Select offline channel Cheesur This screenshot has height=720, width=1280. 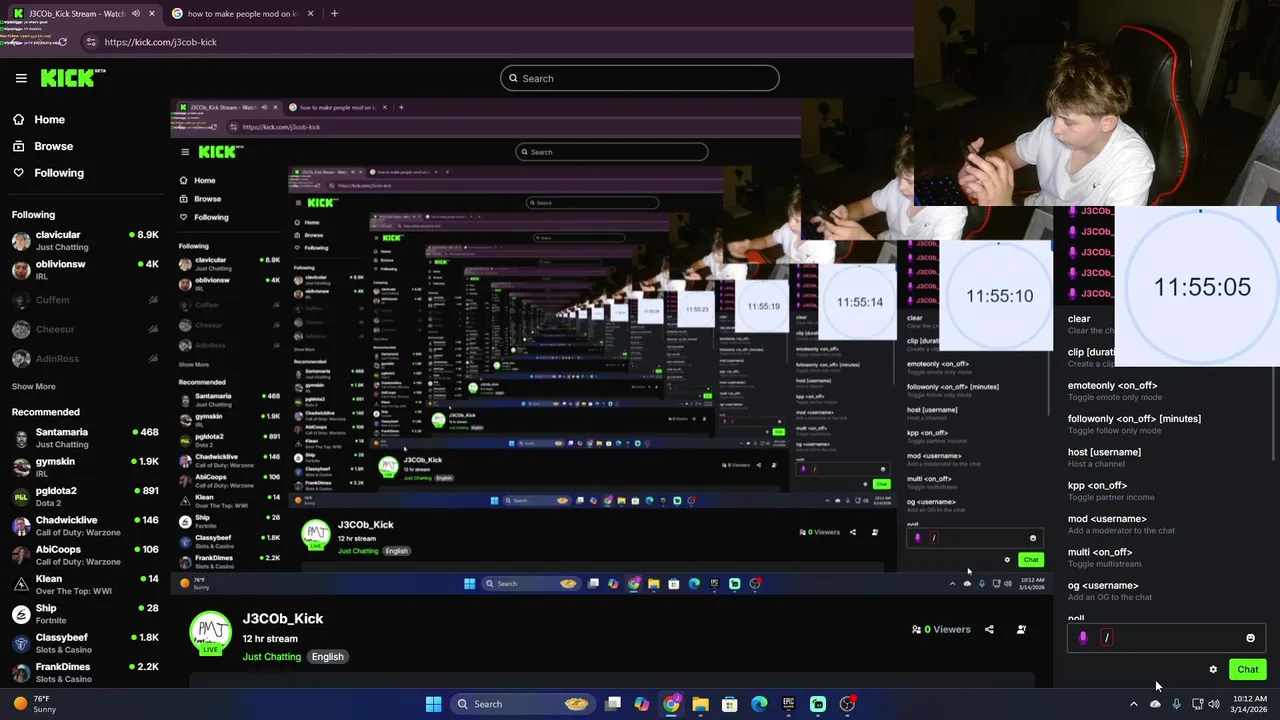(84, 329)
